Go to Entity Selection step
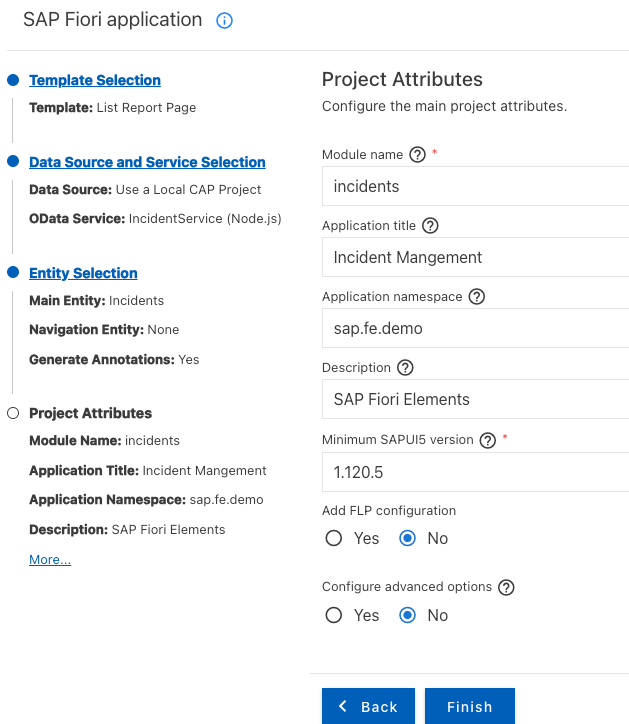 [x=83, y=273]
